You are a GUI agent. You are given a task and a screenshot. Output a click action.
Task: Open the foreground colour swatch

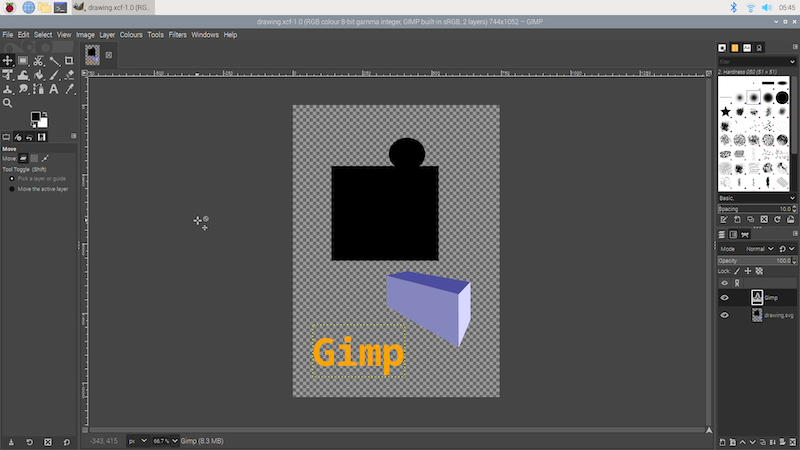click(35, 117)
